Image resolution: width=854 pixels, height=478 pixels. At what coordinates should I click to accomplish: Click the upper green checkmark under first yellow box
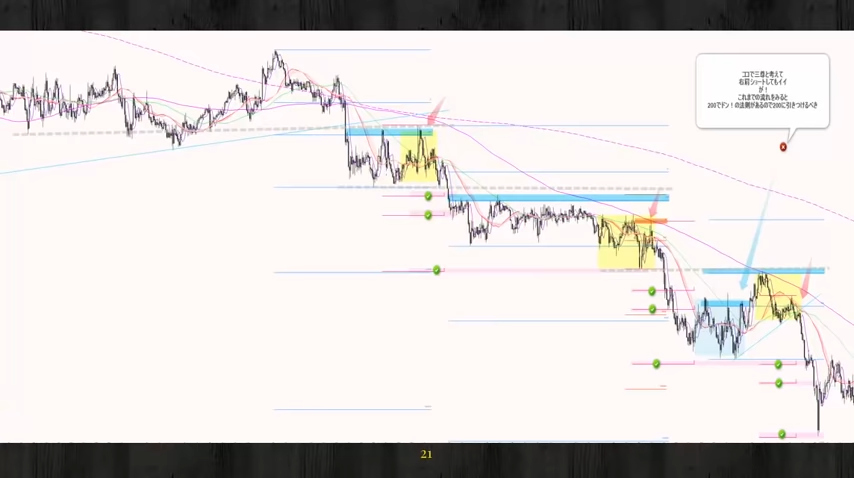[x=428, y=196]
